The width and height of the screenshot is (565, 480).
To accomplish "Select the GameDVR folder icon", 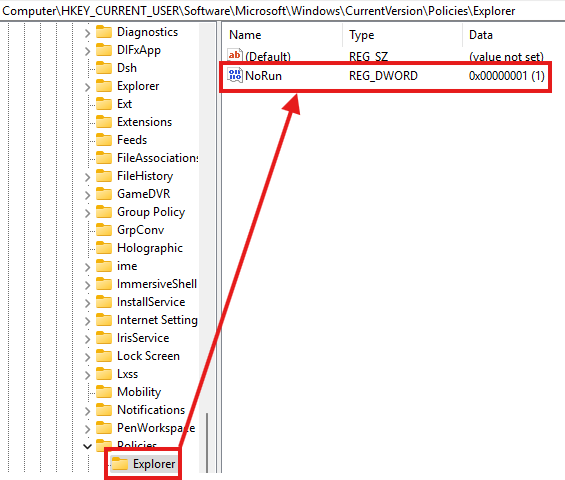I will click(104, 194).
